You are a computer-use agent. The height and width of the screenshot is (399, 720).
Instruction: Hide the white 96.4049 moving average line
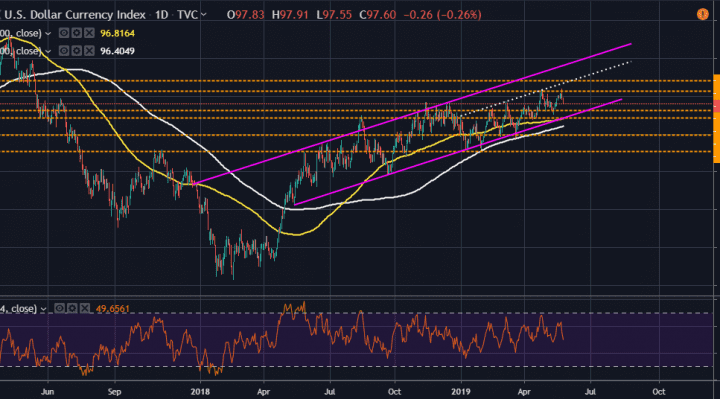[x=64, y=51]
